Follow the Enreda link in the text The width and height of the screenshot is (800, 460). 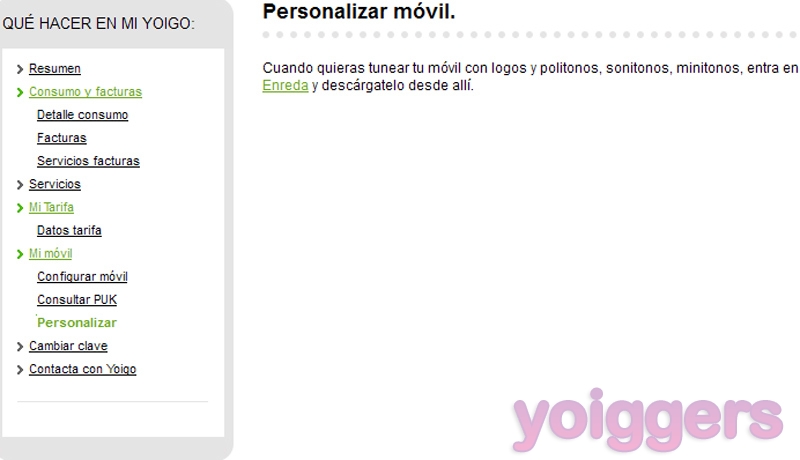[x=285, y=85]
